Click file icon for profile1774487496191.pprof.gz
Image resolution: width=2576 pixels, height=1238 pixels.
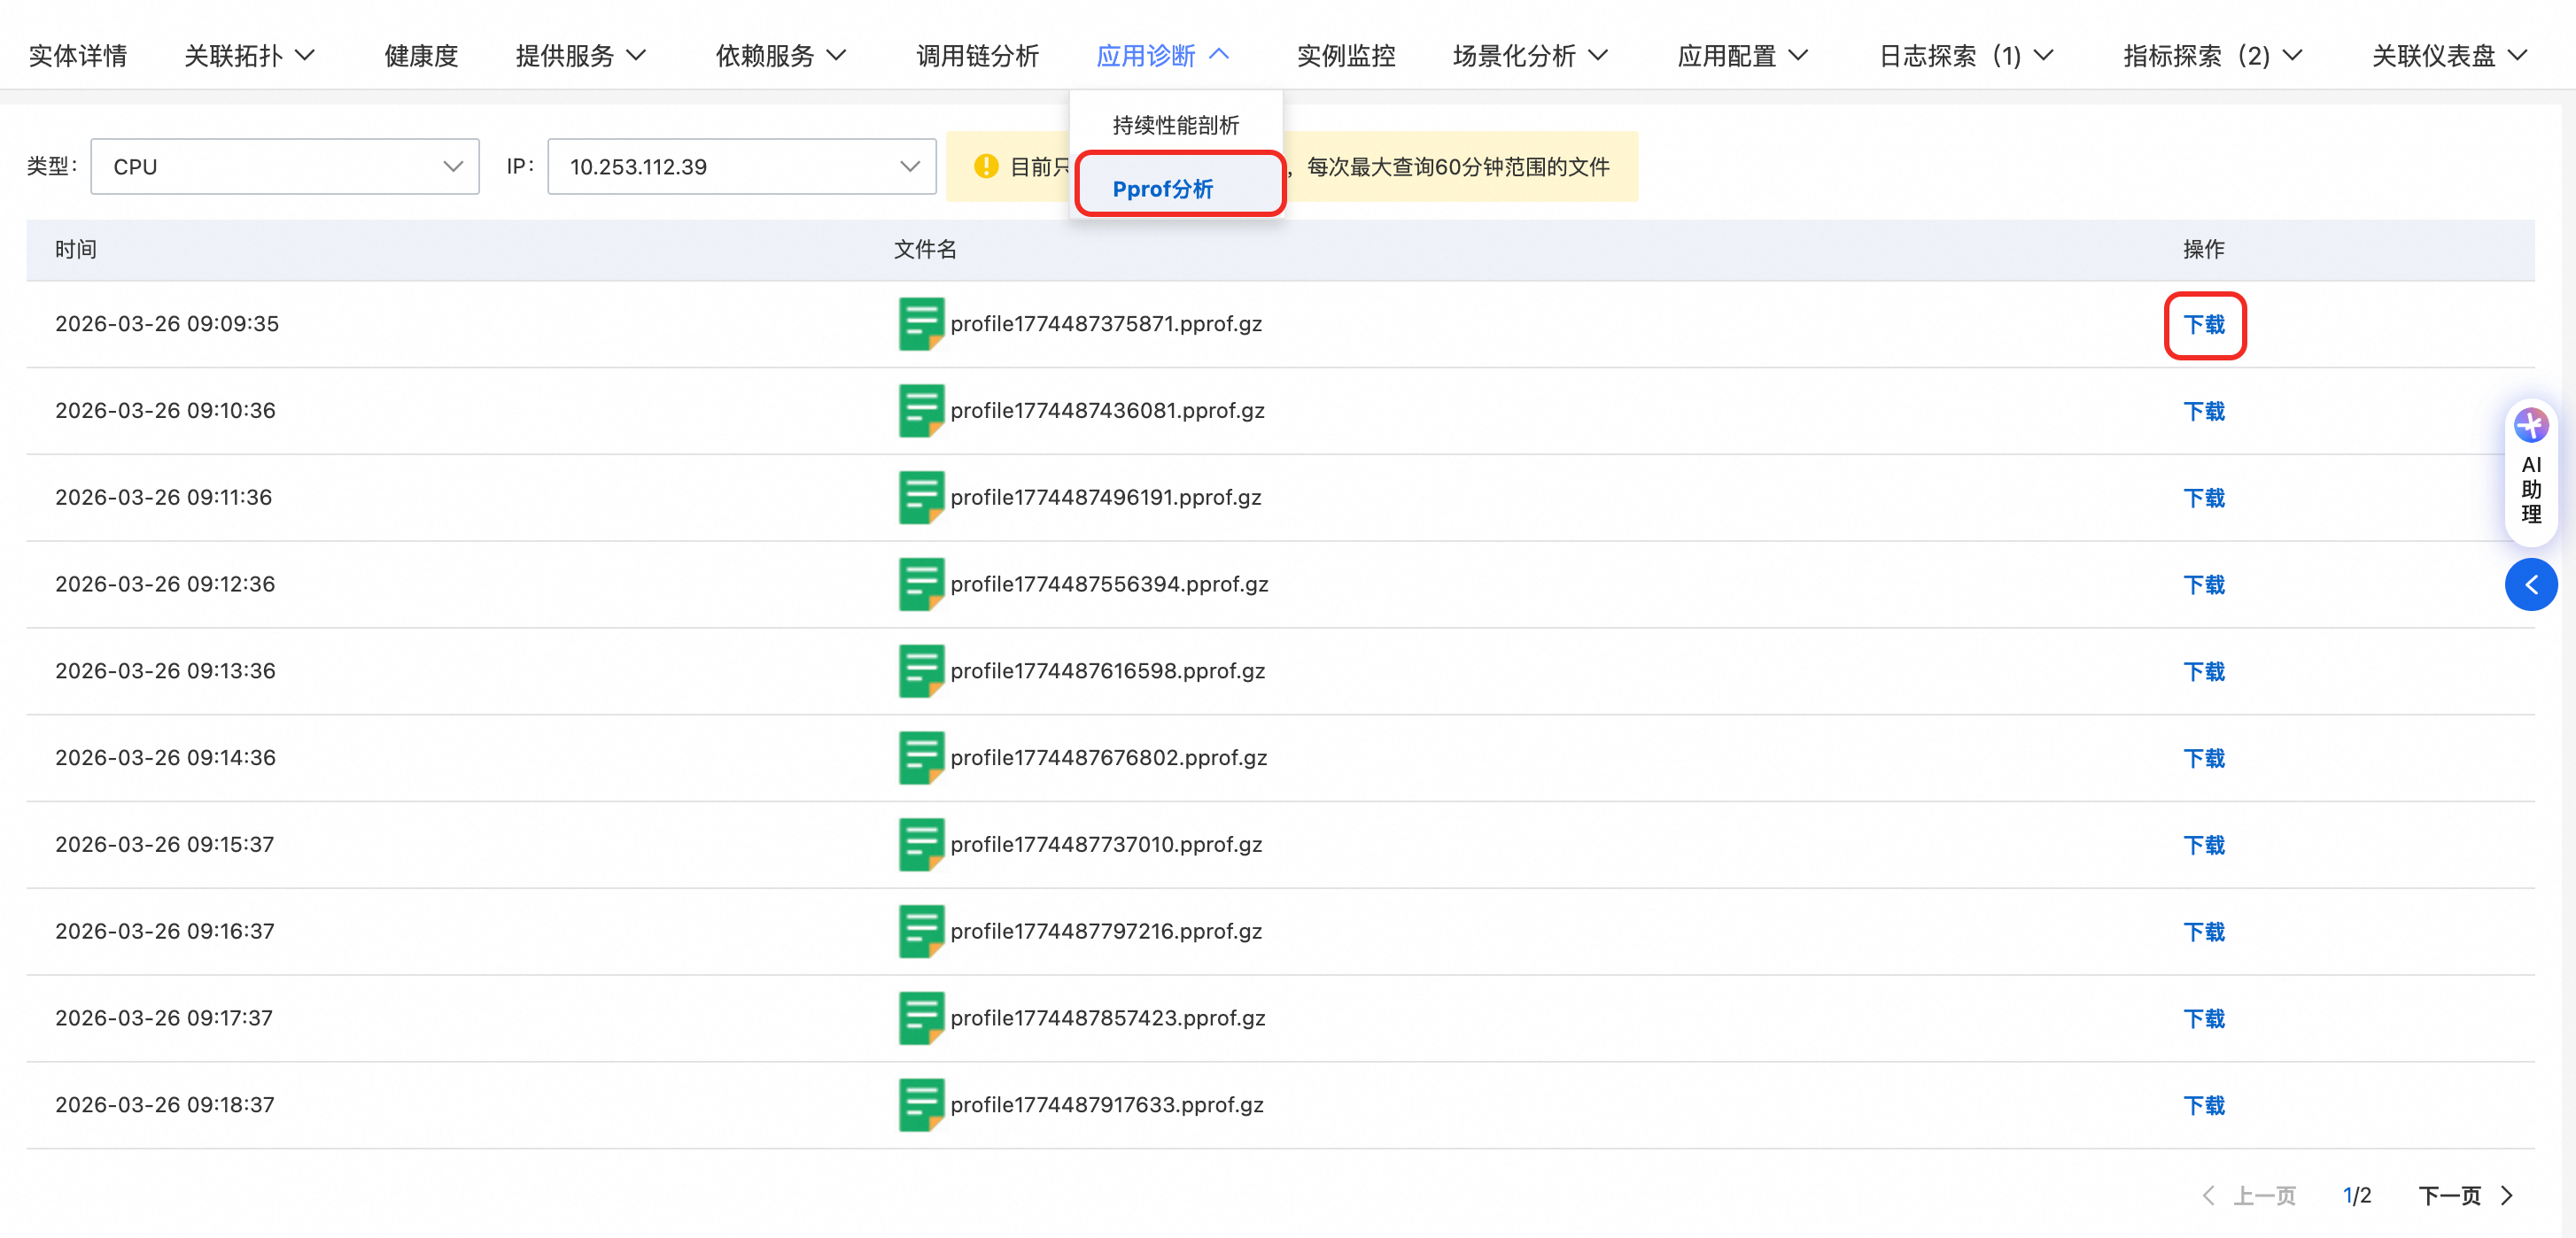point(920,498)
